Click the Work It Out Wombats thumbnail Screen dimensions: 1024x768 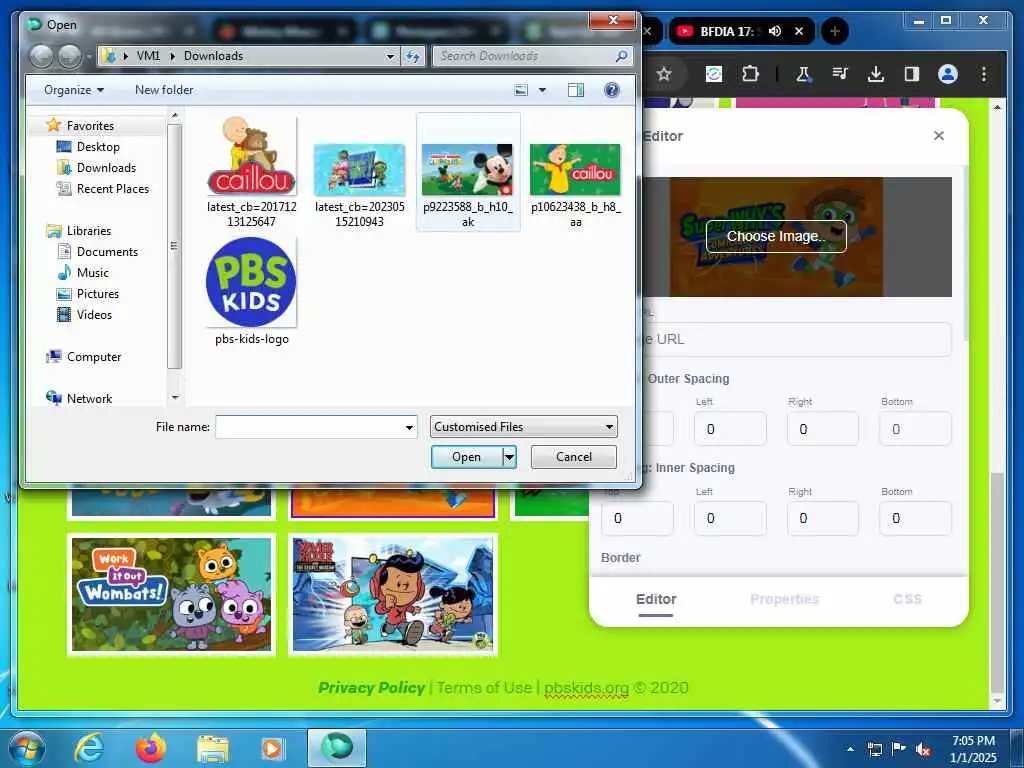pyautogui.click(x=171, y=594)
